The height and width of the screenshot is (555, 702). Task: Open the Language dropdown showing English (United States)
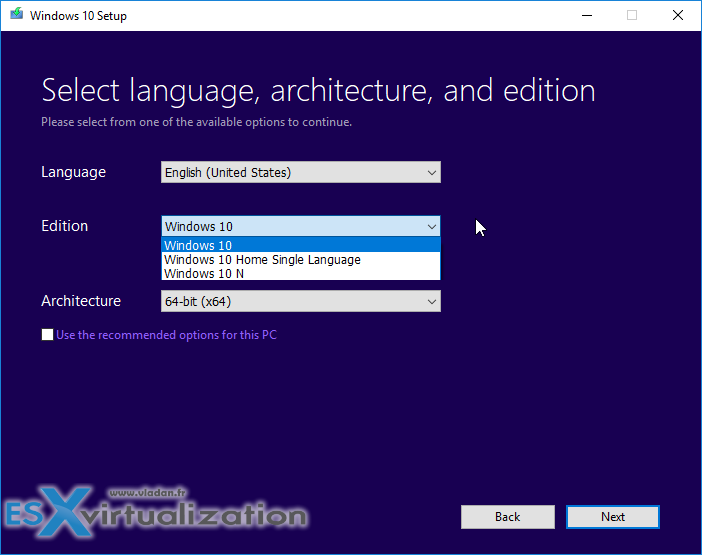coord(300,173)
